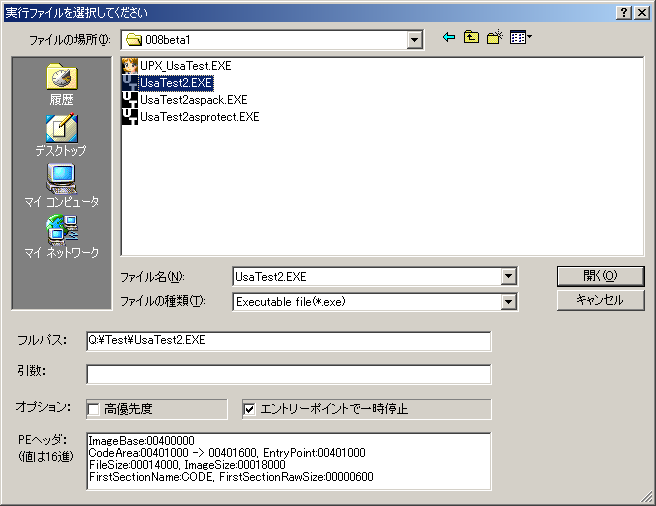Enable the 高優先度 checkbox
The height and width of the screenshot is (506, 656).
click(x=94, y=409)
